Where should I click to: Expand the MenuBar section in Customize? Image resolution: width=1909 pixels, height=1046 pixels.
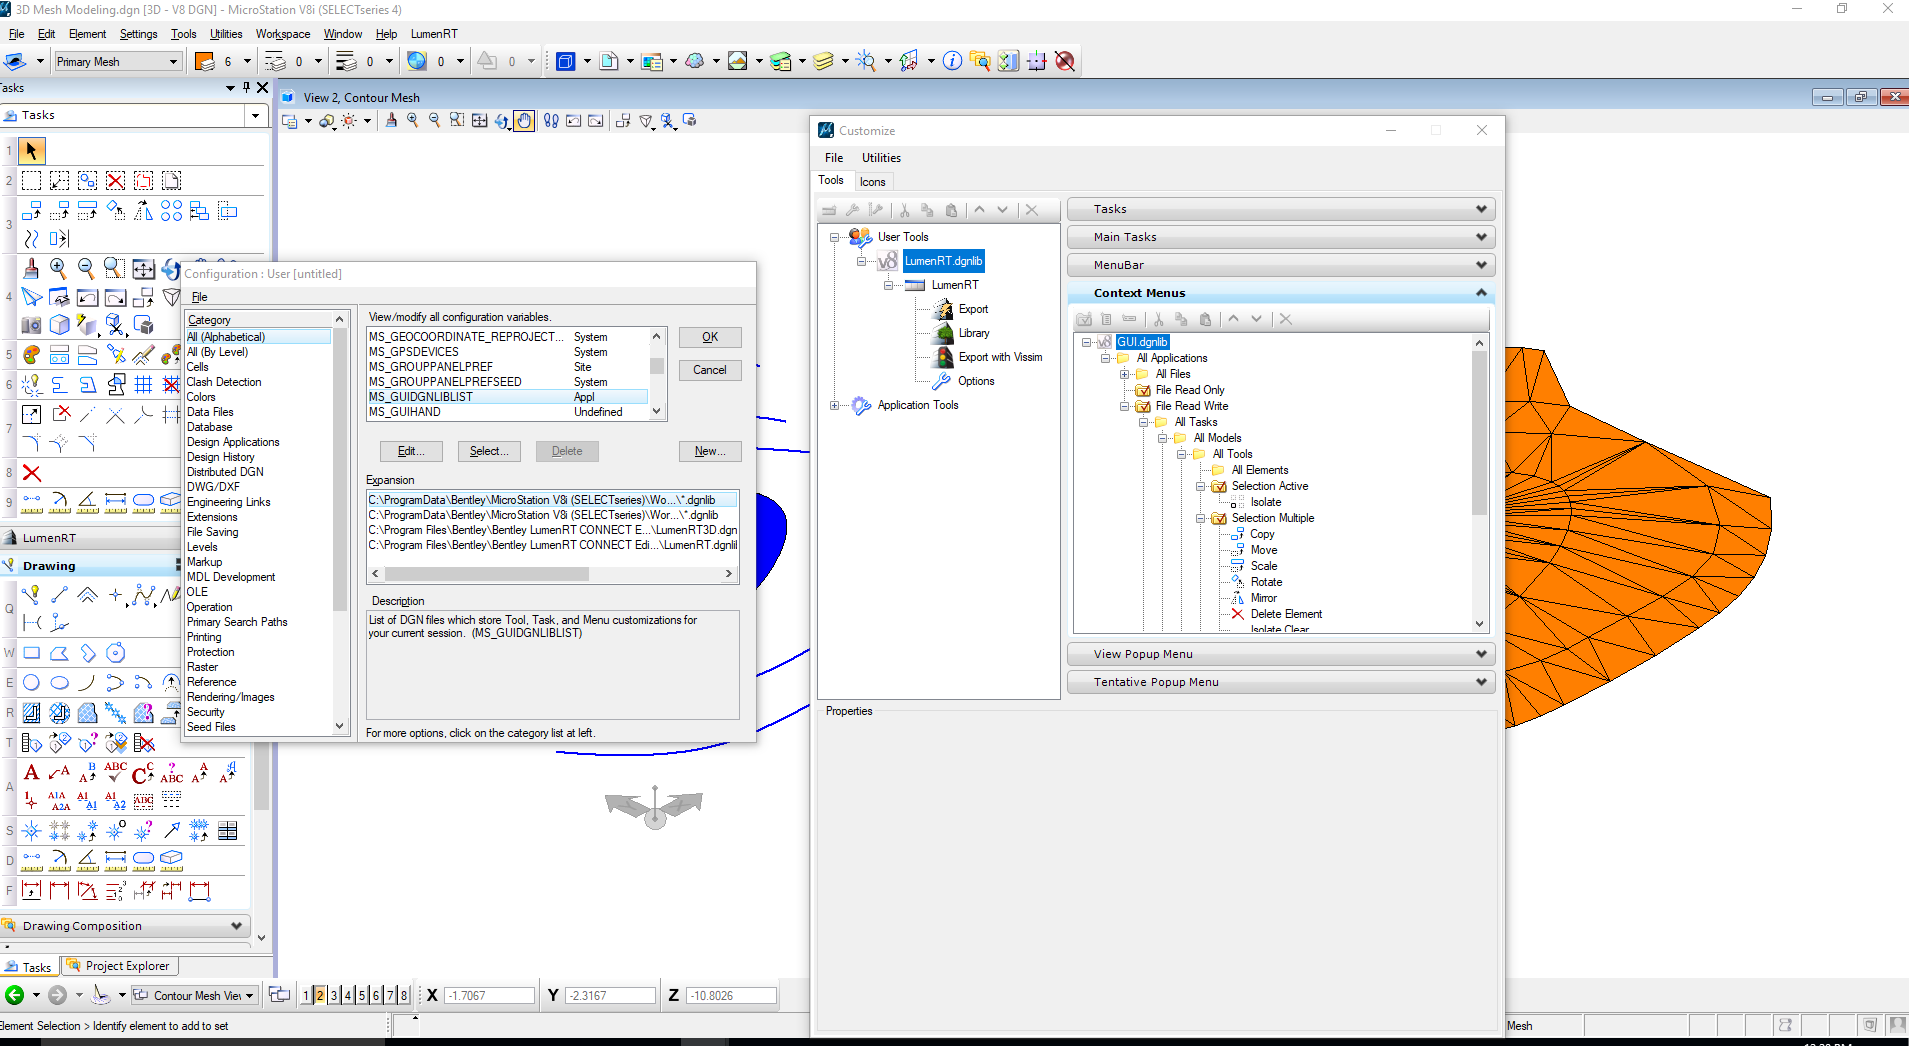click(1281, 265)
